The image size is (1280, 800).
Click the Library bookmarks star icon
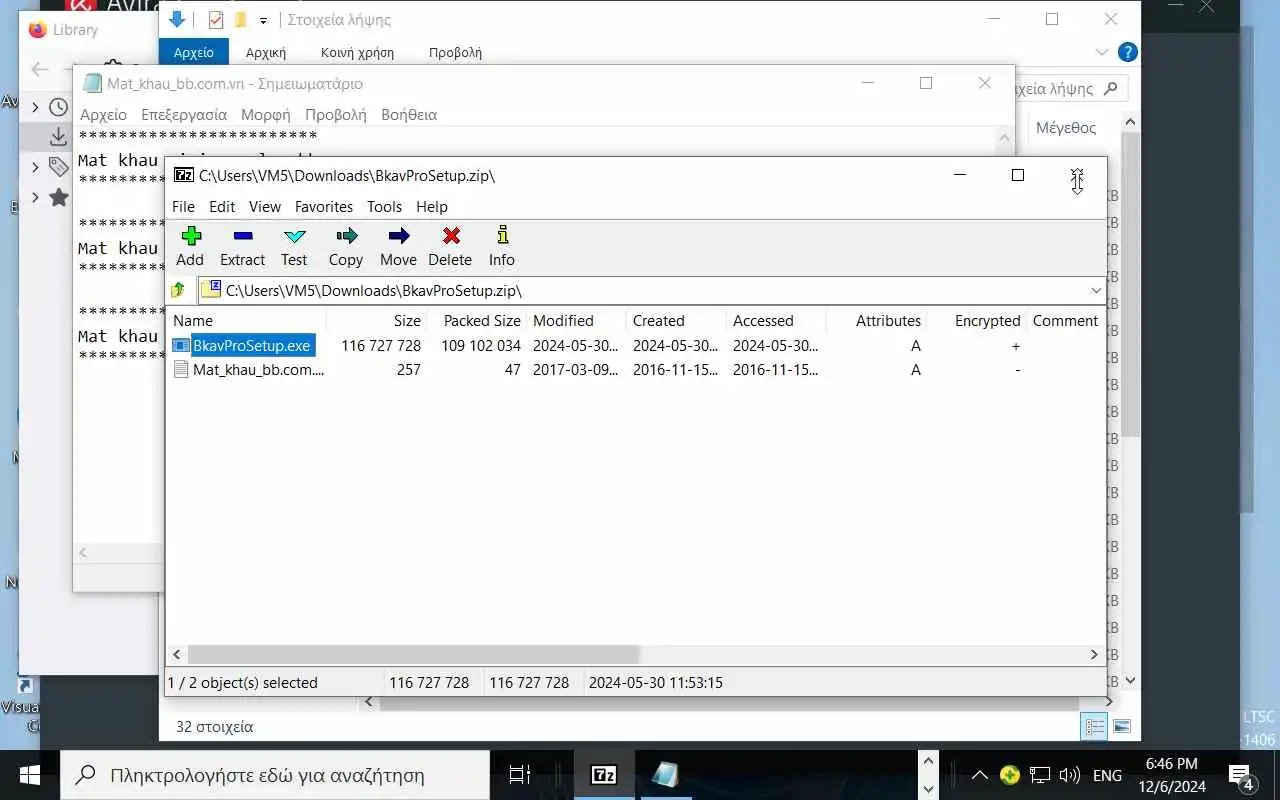[59, 197]
